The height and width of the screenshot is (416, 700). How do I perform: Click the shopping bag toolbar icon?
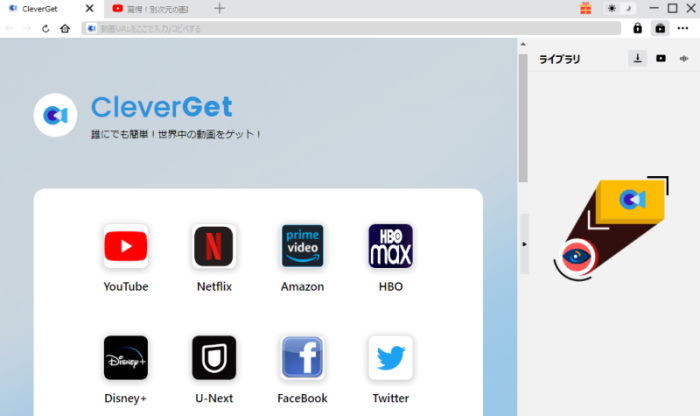click(660, 28)
